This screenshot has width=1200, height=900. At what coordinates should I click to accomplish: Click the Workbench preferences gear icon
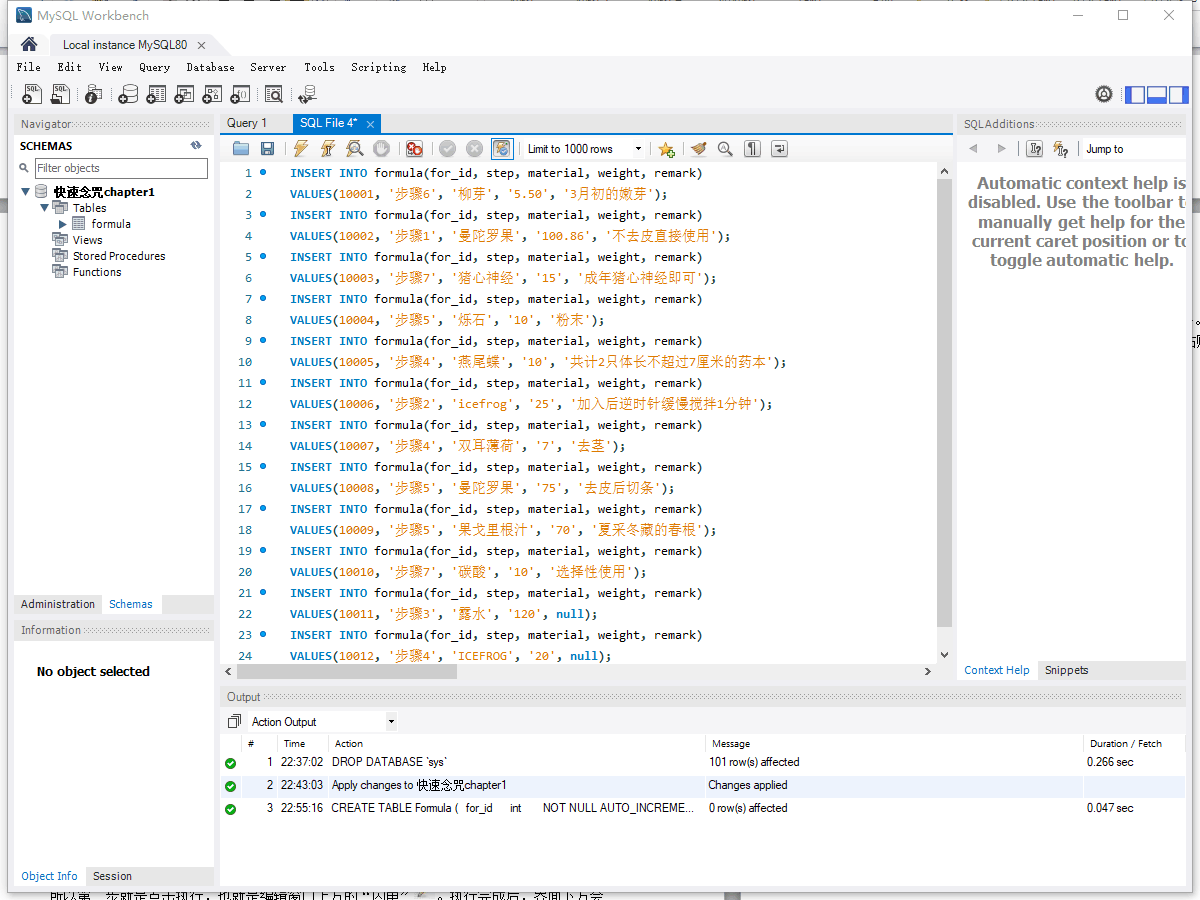click(1104, 94)
